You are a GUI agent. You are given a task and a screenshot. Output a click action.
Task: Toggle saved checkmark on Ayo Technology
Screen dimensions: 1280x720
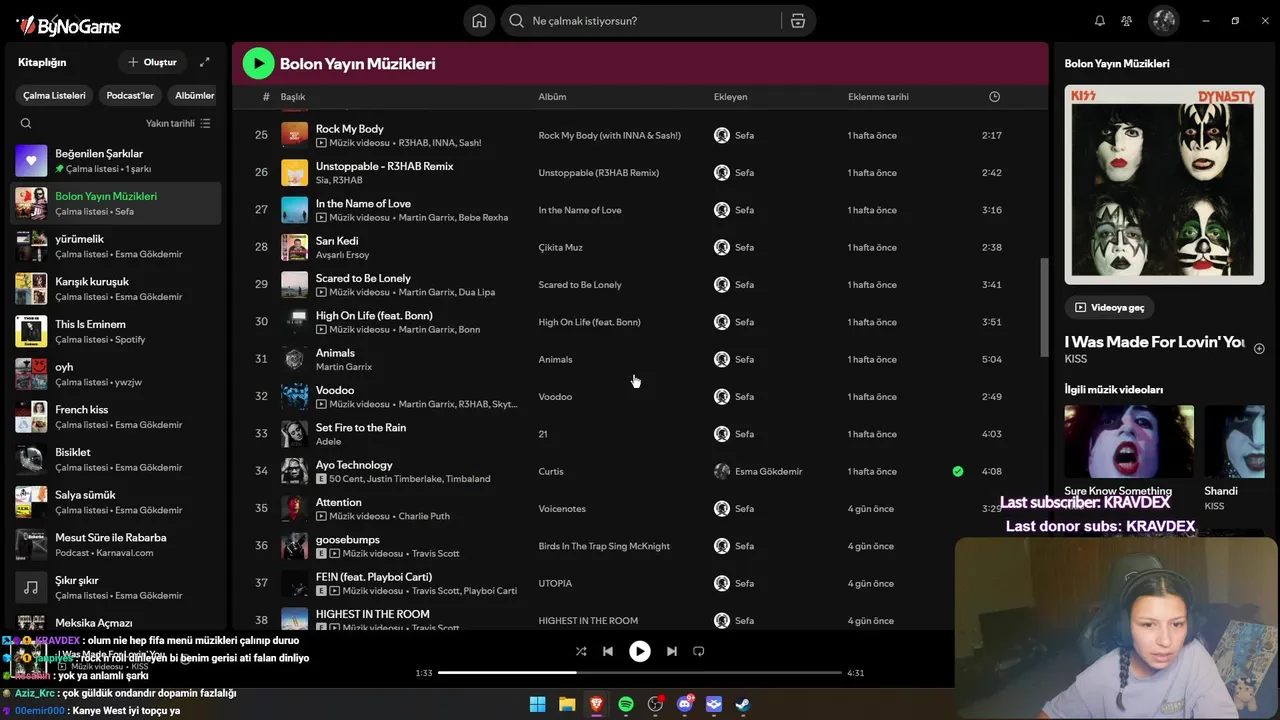tap(958, 471)
